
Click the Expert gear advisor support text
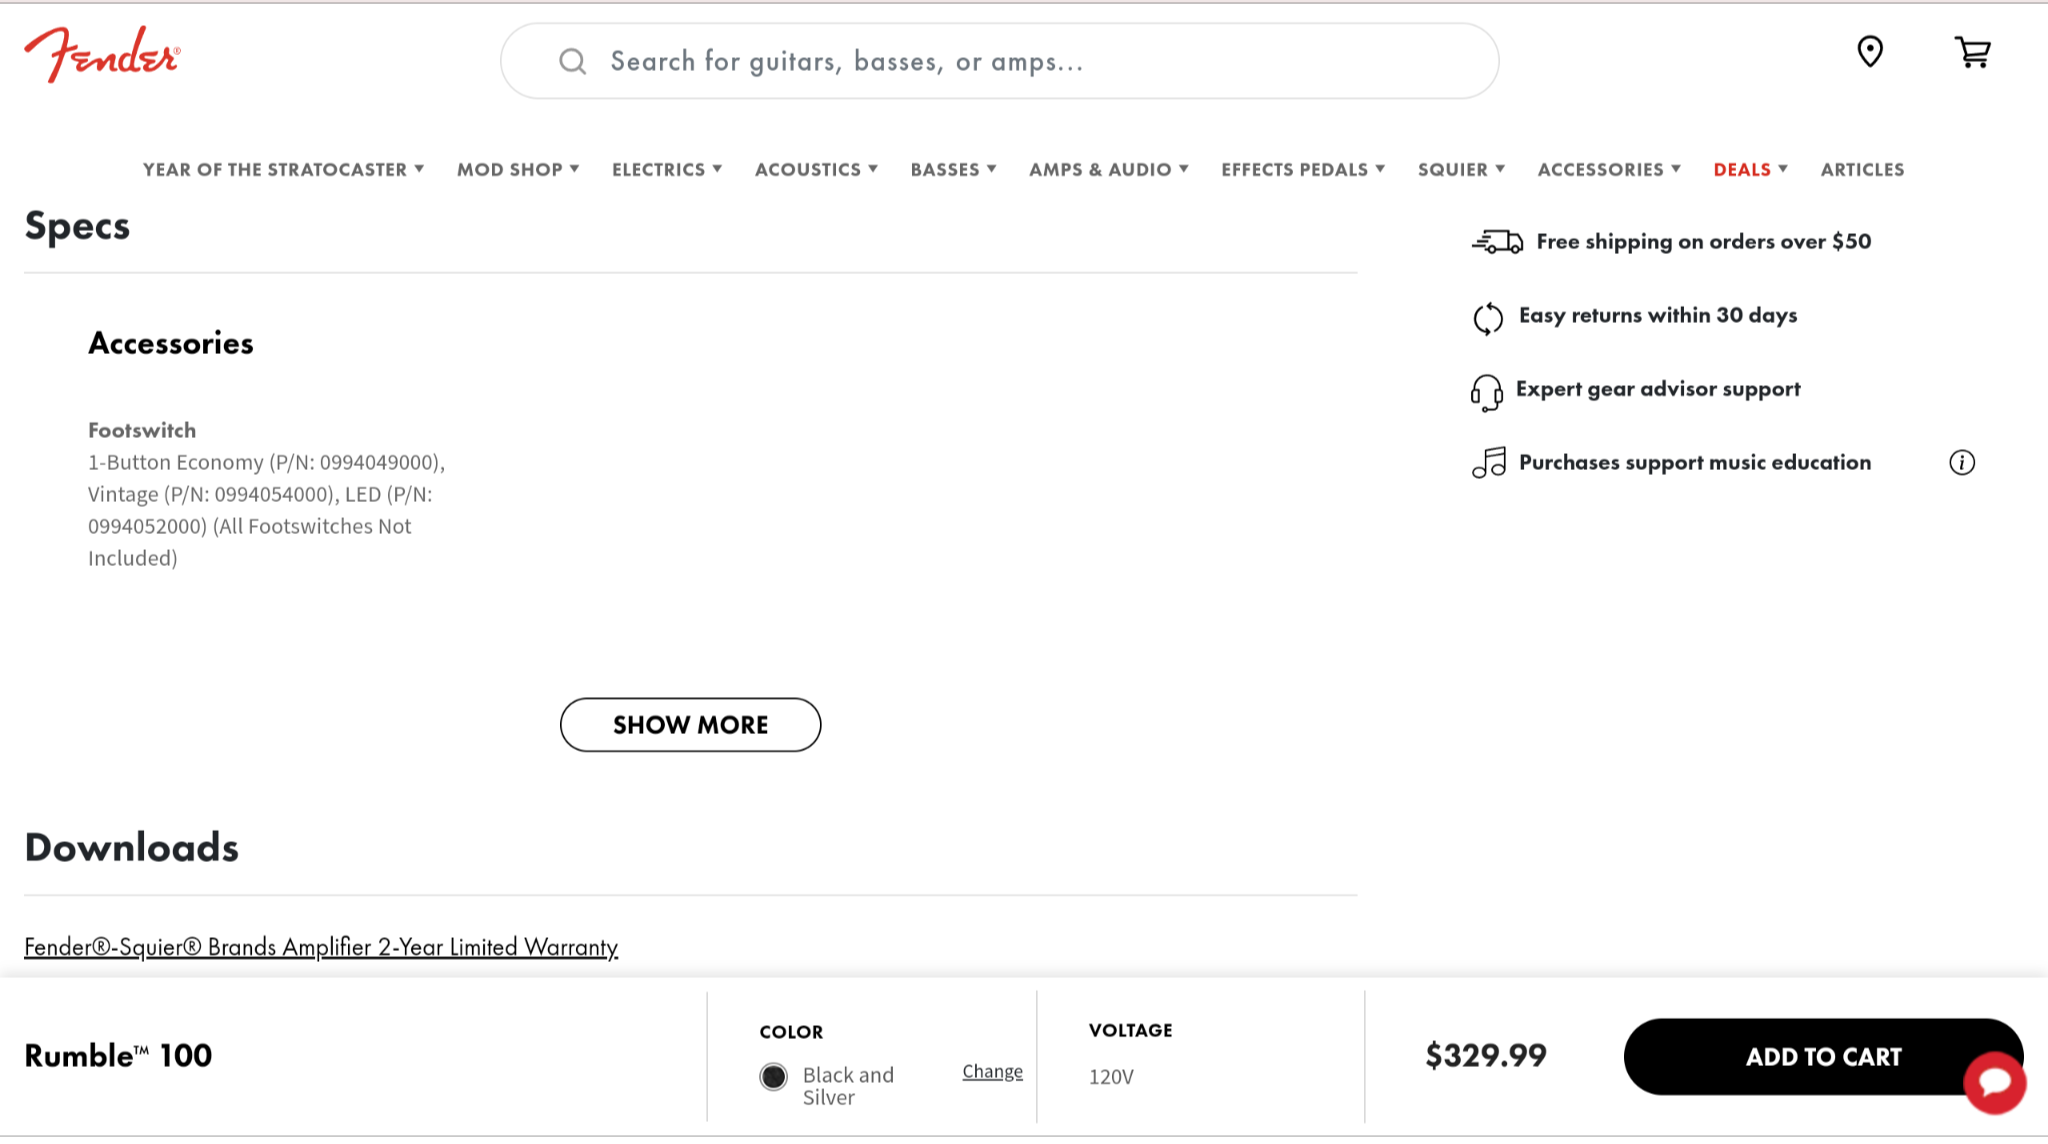coord(1658,389)
